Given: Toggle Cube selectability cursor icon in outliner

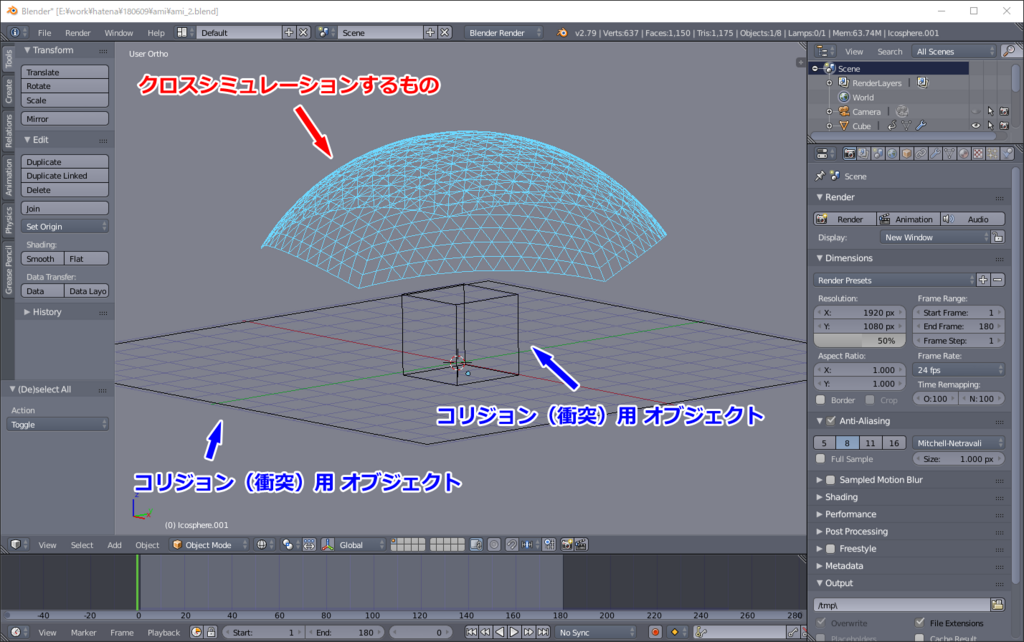Looking at the screenshot, I should (x=990, y=125).
